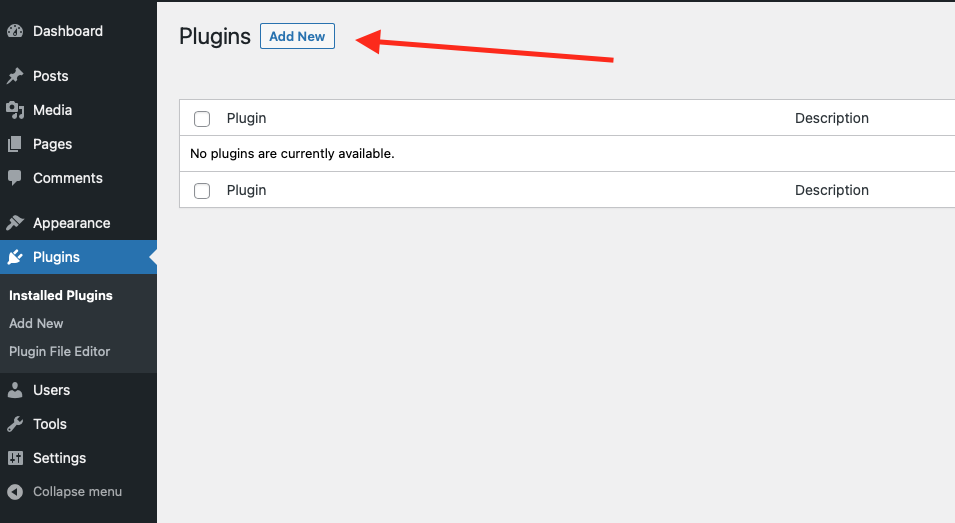
Task: Click the Comments speech bubble icon
Action: coord(15,178)
